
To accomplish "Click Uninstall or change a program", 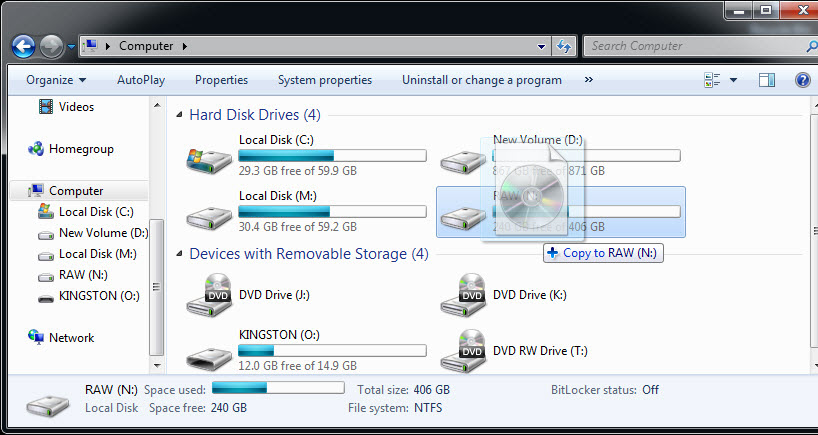I will [482, 80].
